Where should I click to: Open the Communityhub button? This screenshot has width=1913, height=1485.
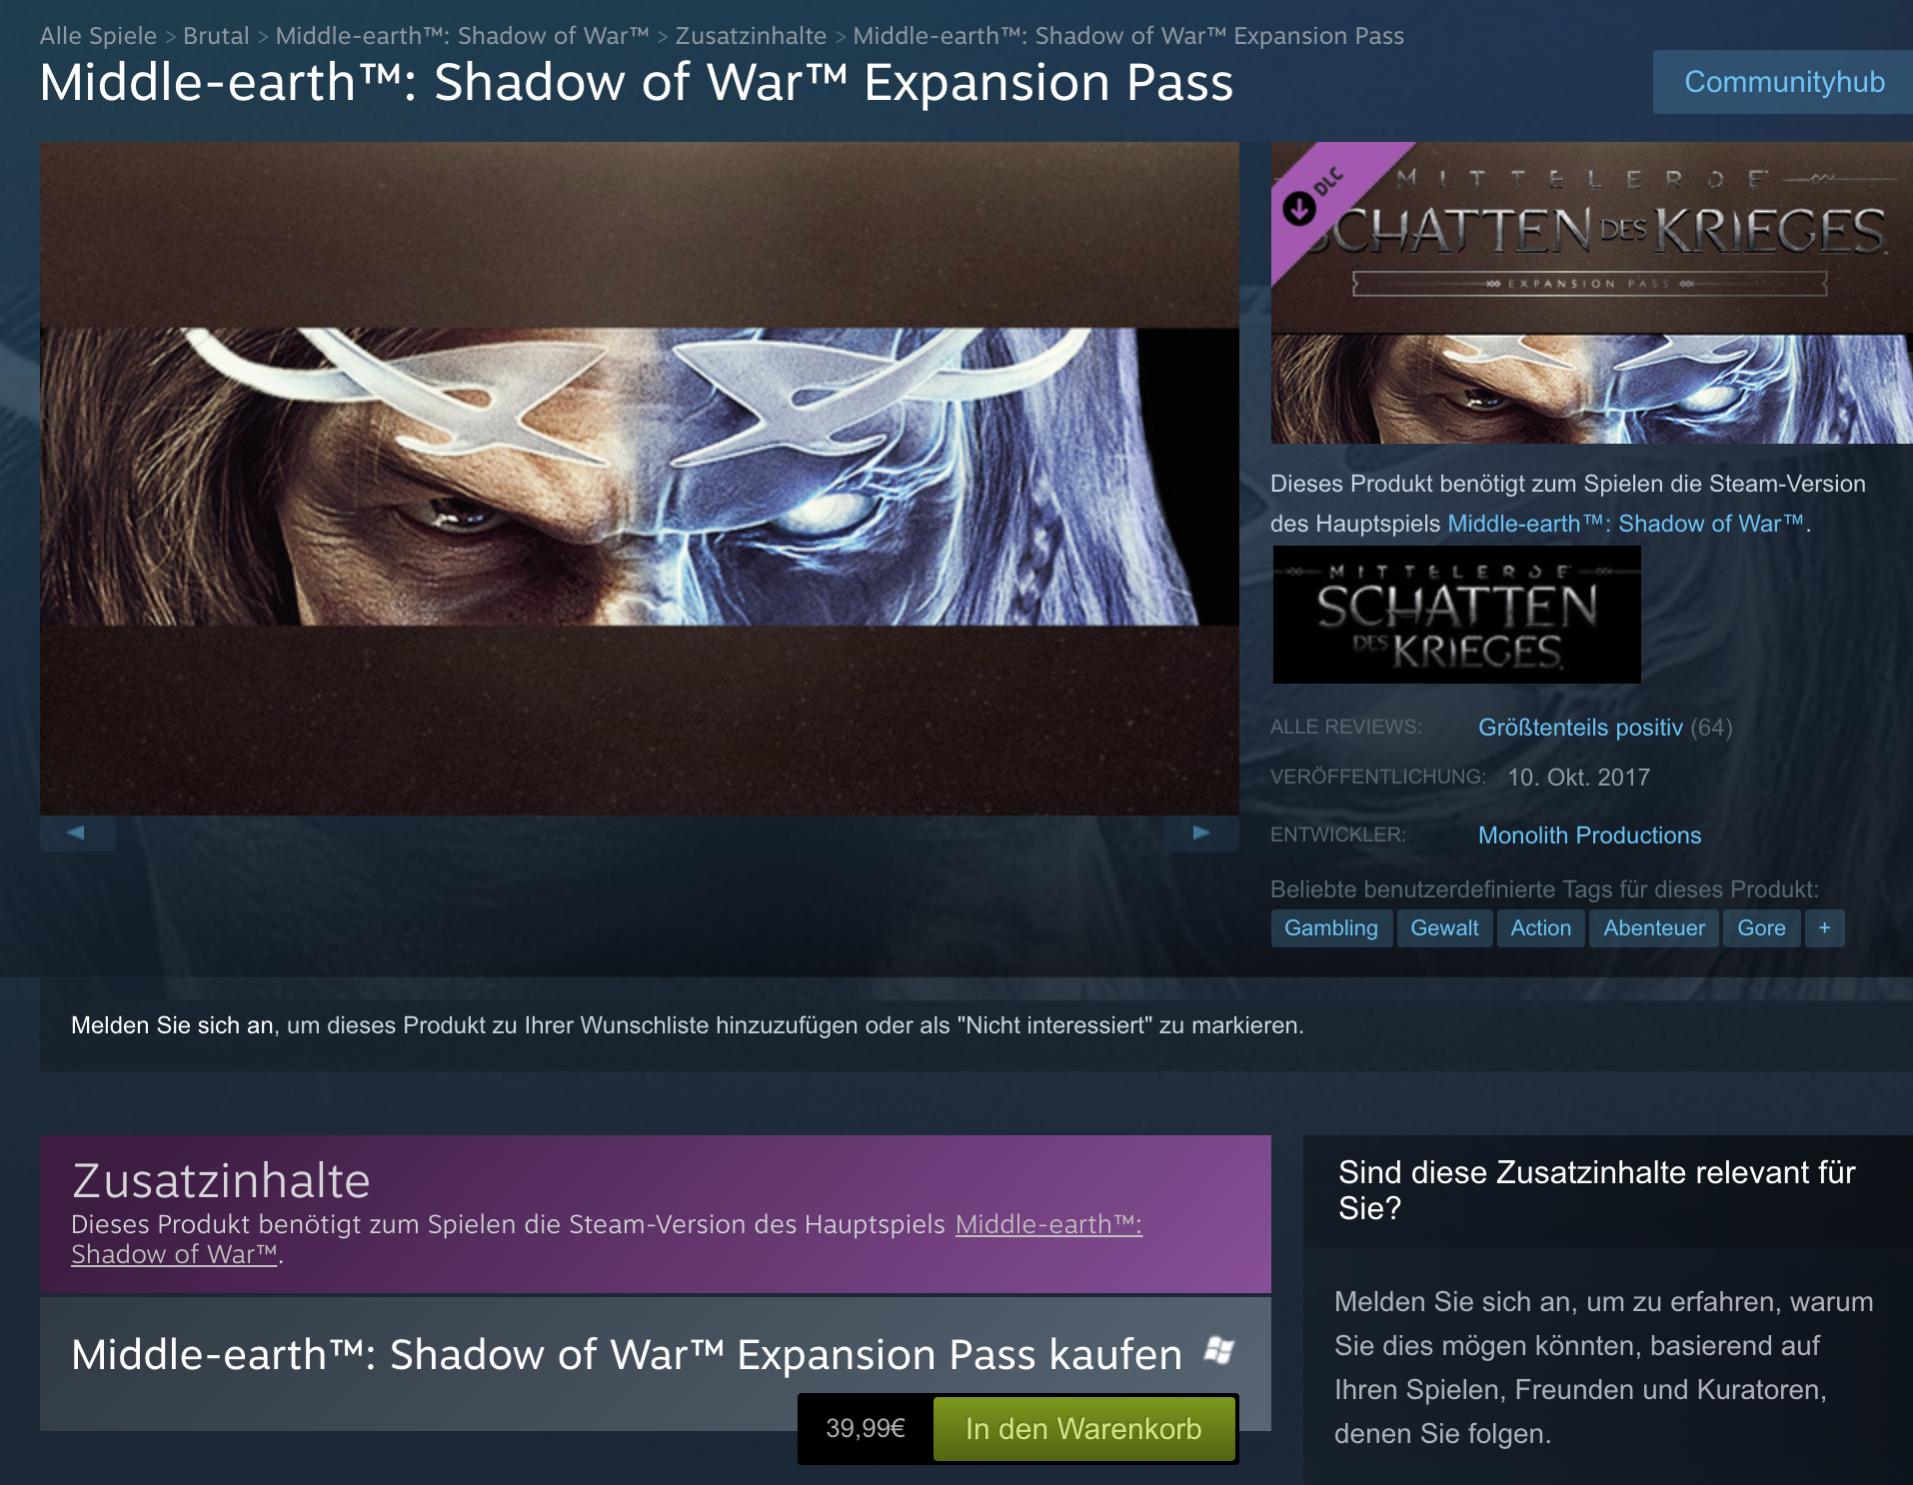[1783, 82]
